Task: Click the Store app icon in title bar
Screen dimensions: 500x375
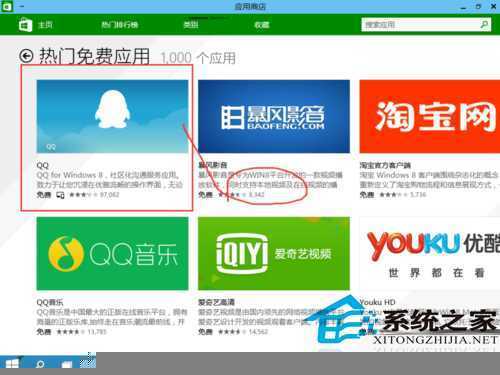Action: [x=7, y=6]
